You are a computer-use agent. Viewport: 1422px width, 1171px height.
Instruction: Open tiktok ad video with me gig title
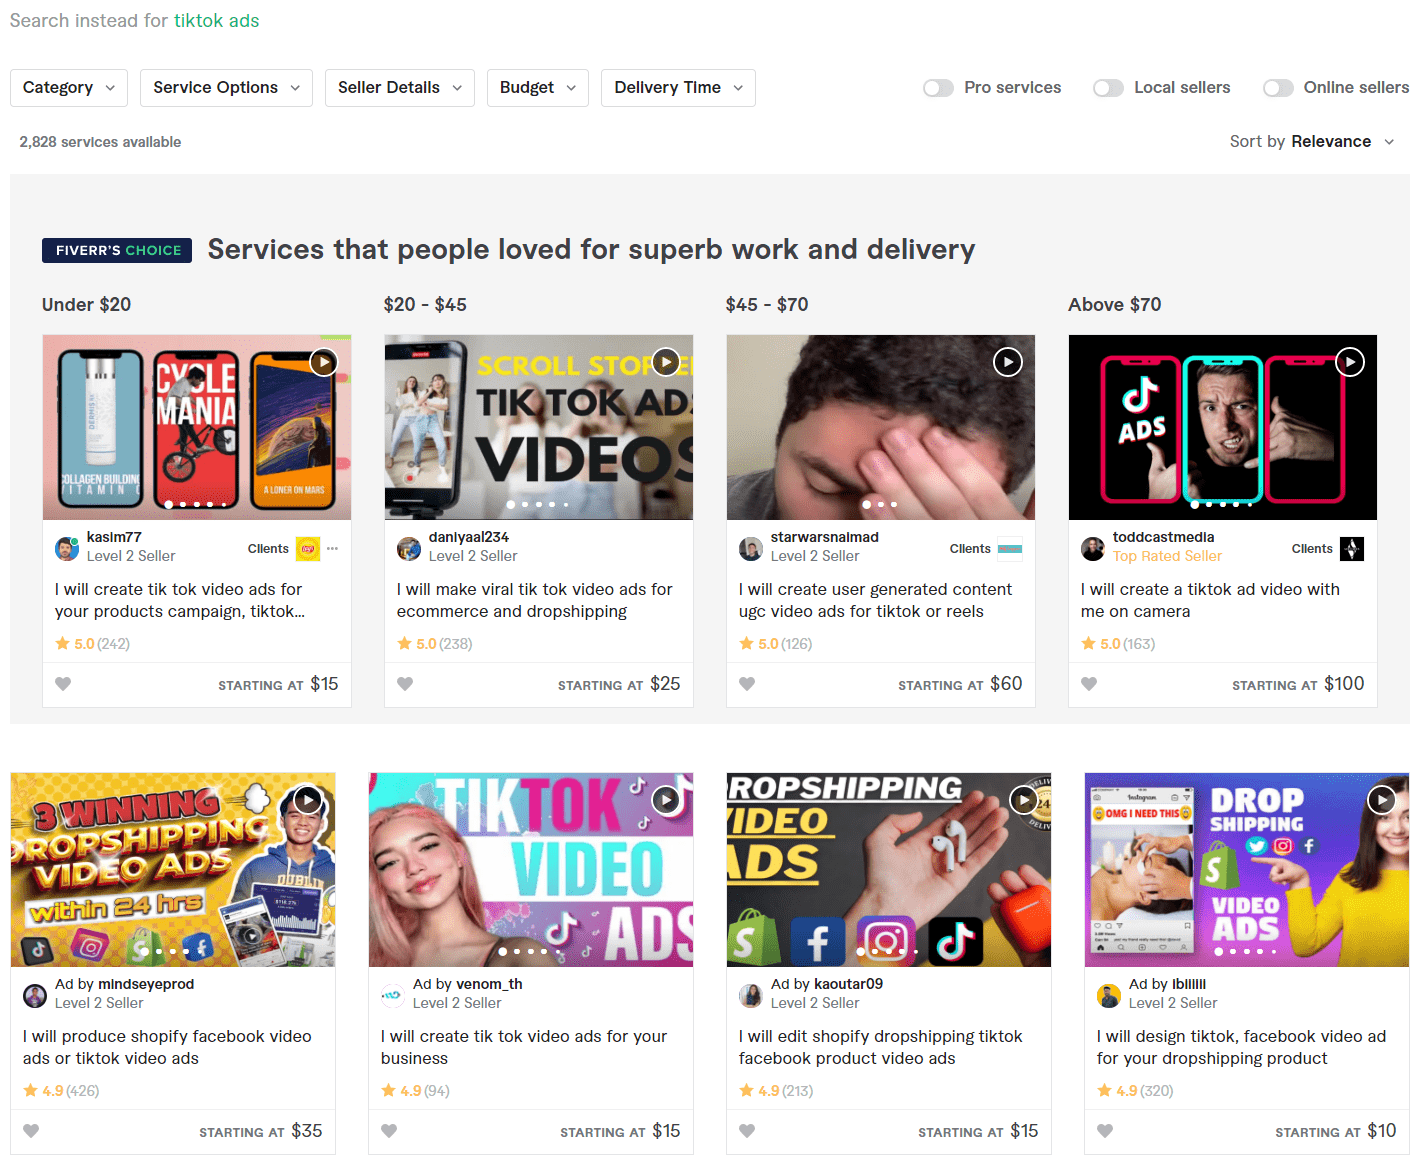[x=1210, y=600]
